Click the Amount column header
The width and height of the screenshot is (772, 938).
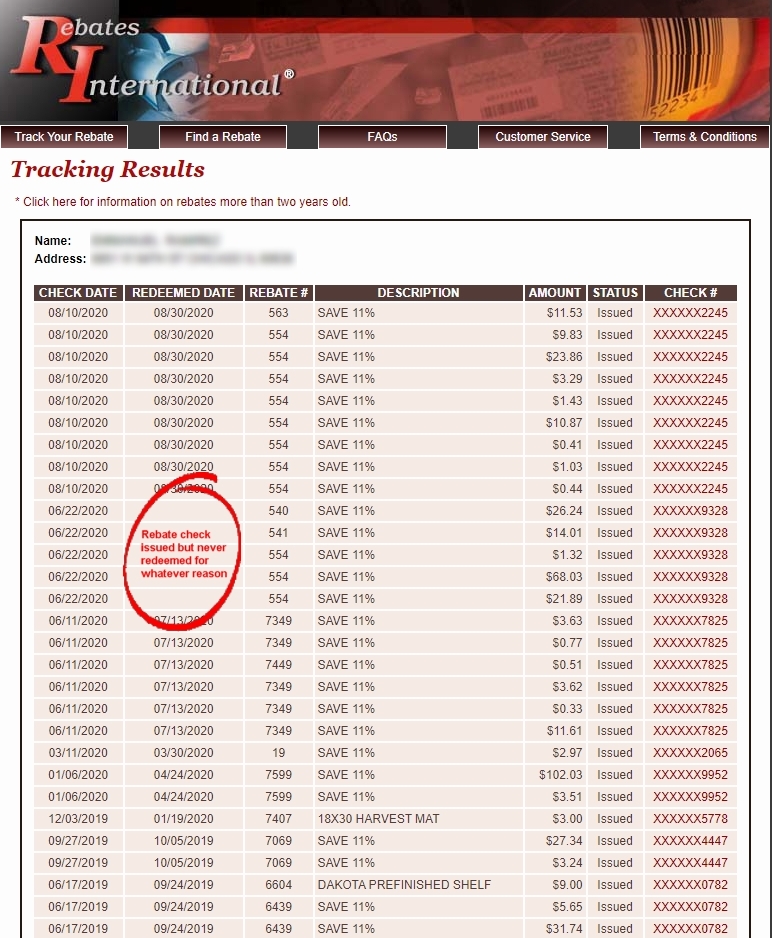click(x=555, y=293)
